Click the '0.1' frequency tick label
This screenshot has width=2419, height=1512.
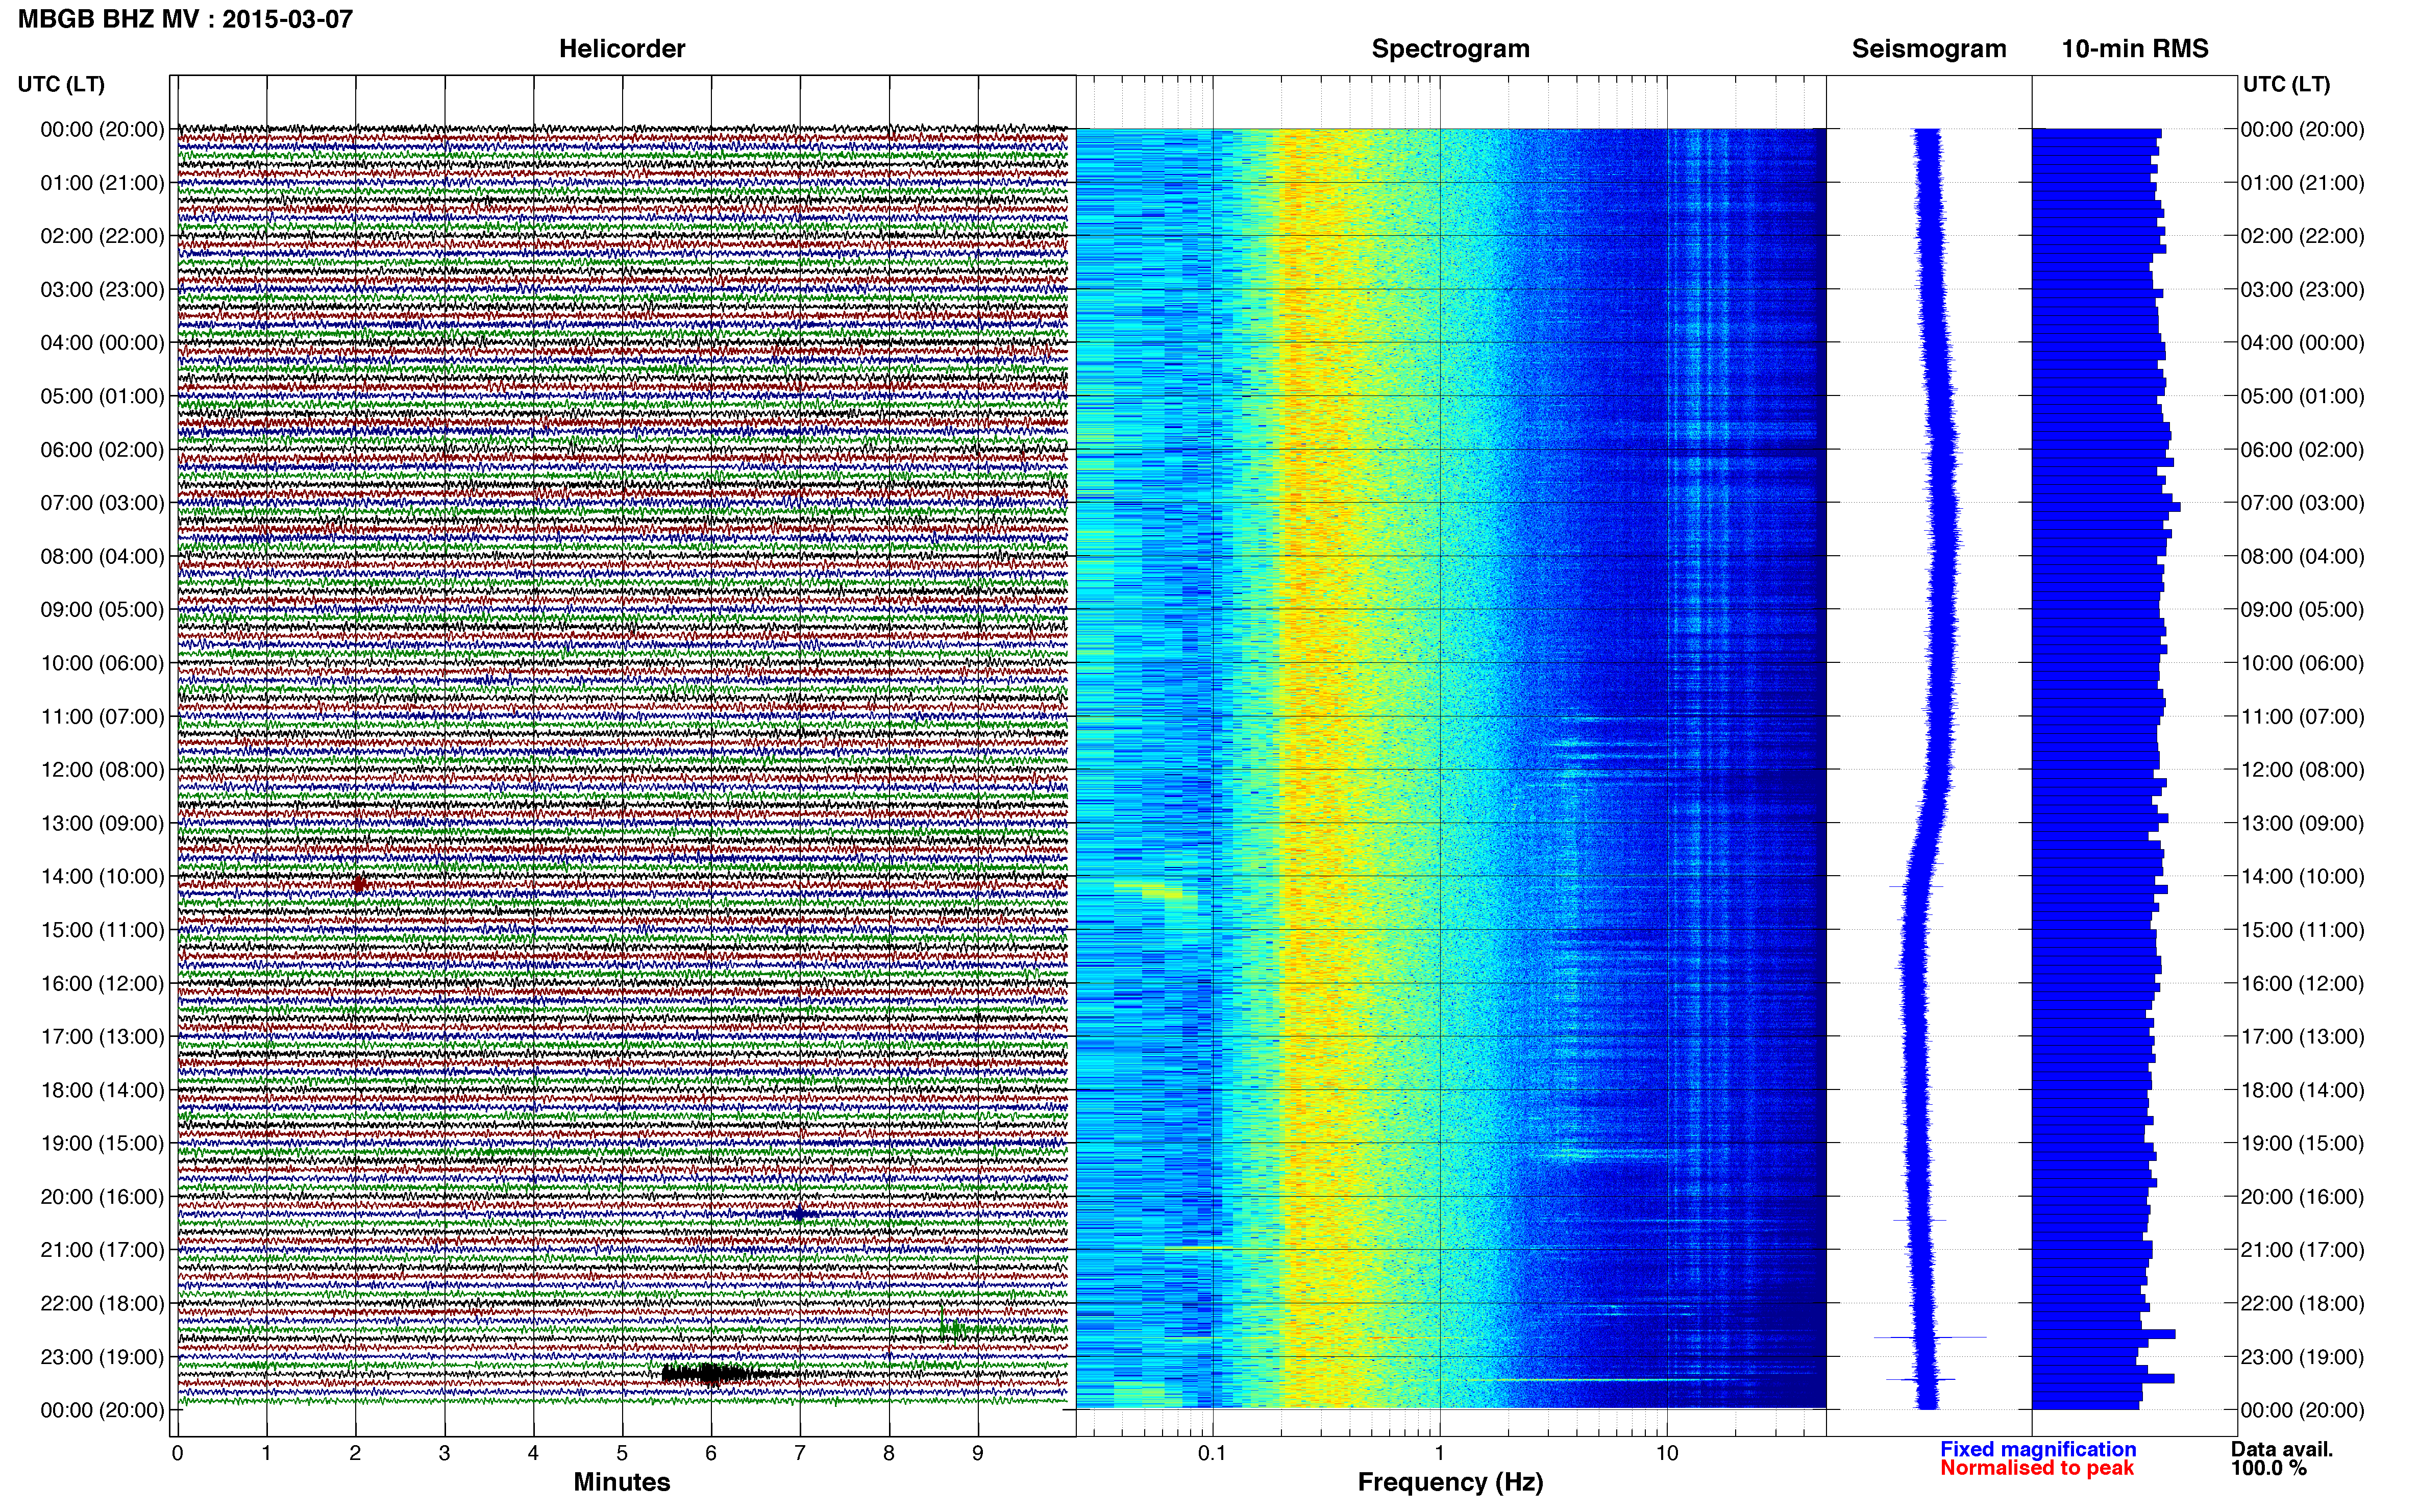1212,1453
